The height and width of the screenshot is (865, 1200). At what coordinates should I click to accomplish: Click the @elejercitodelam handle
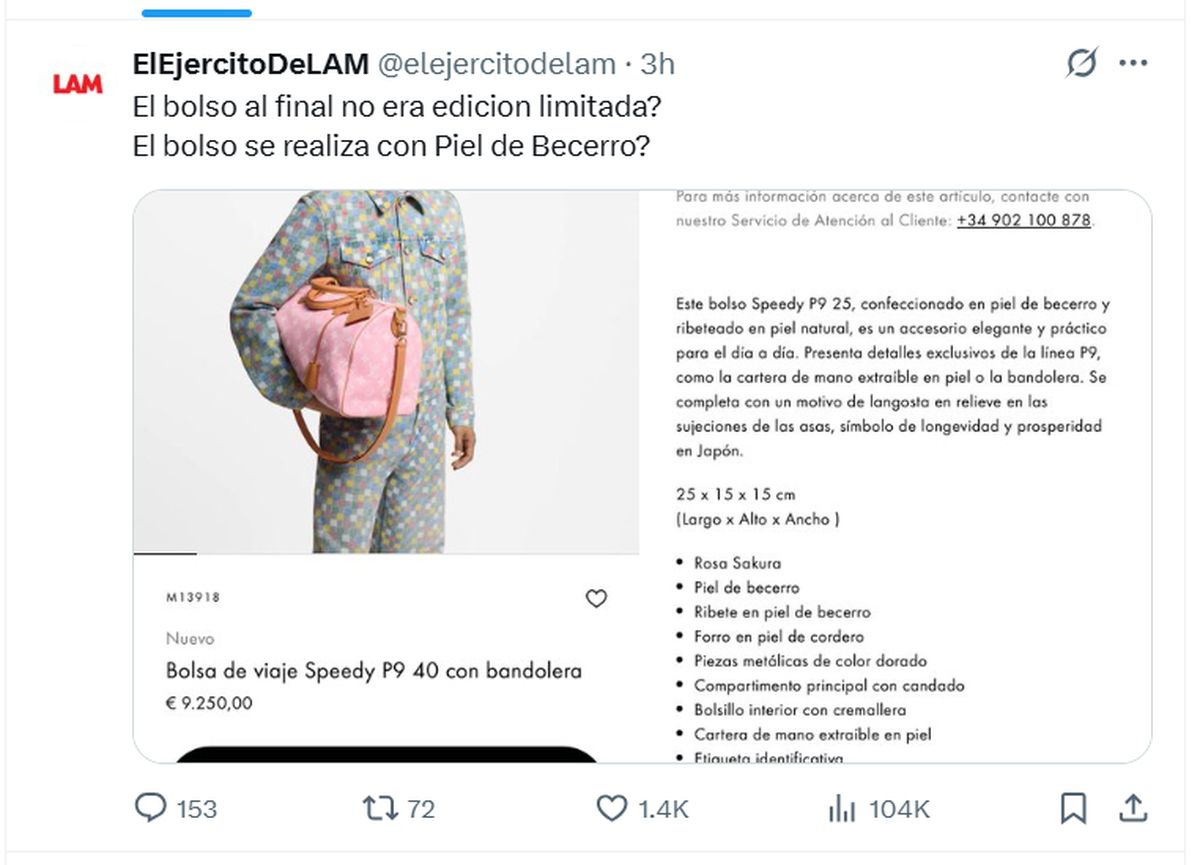tap(496, 64)
